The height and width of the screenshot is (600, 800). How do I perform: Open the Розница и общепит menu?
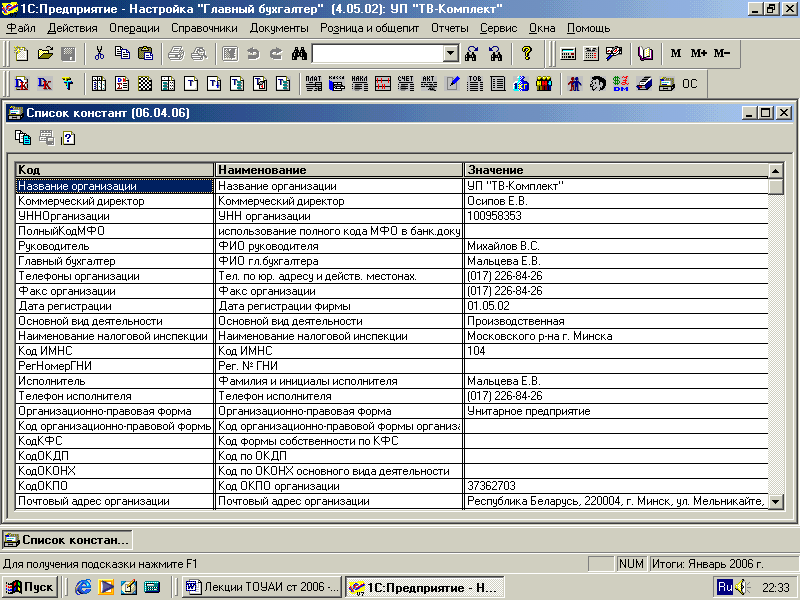pyautogui.click(x=369, y=29)
